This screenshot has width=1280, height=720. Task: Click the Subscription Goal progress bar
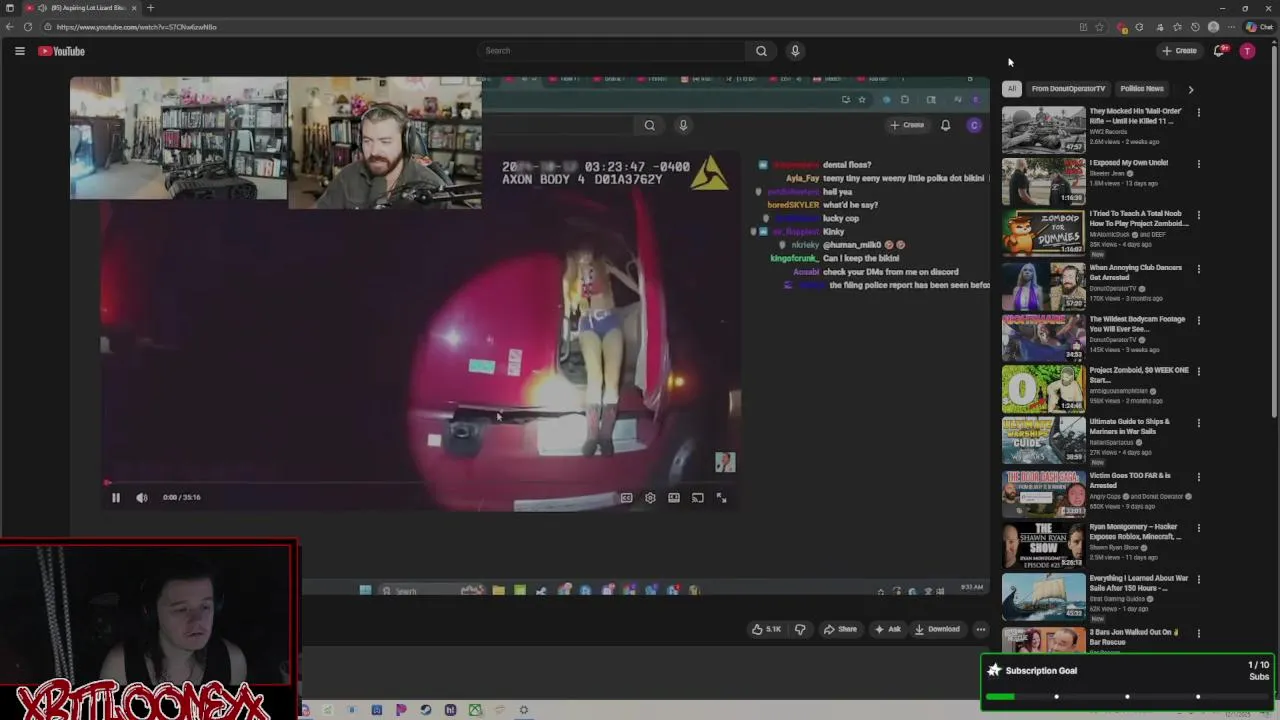1127,697
